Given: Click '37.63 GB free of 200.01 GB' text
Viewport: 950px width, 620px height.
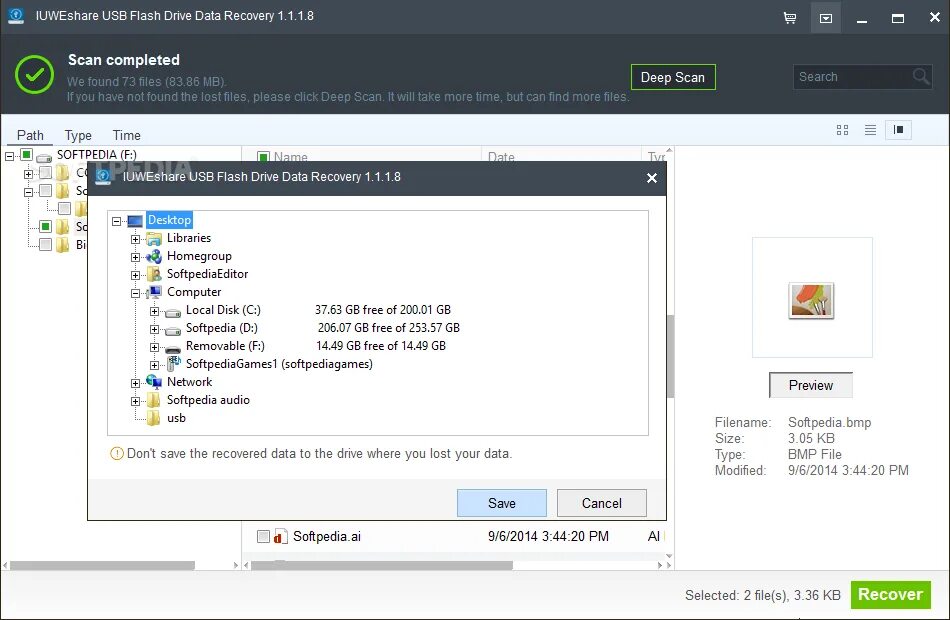Looking at the screenshot, I should [382, 310].
